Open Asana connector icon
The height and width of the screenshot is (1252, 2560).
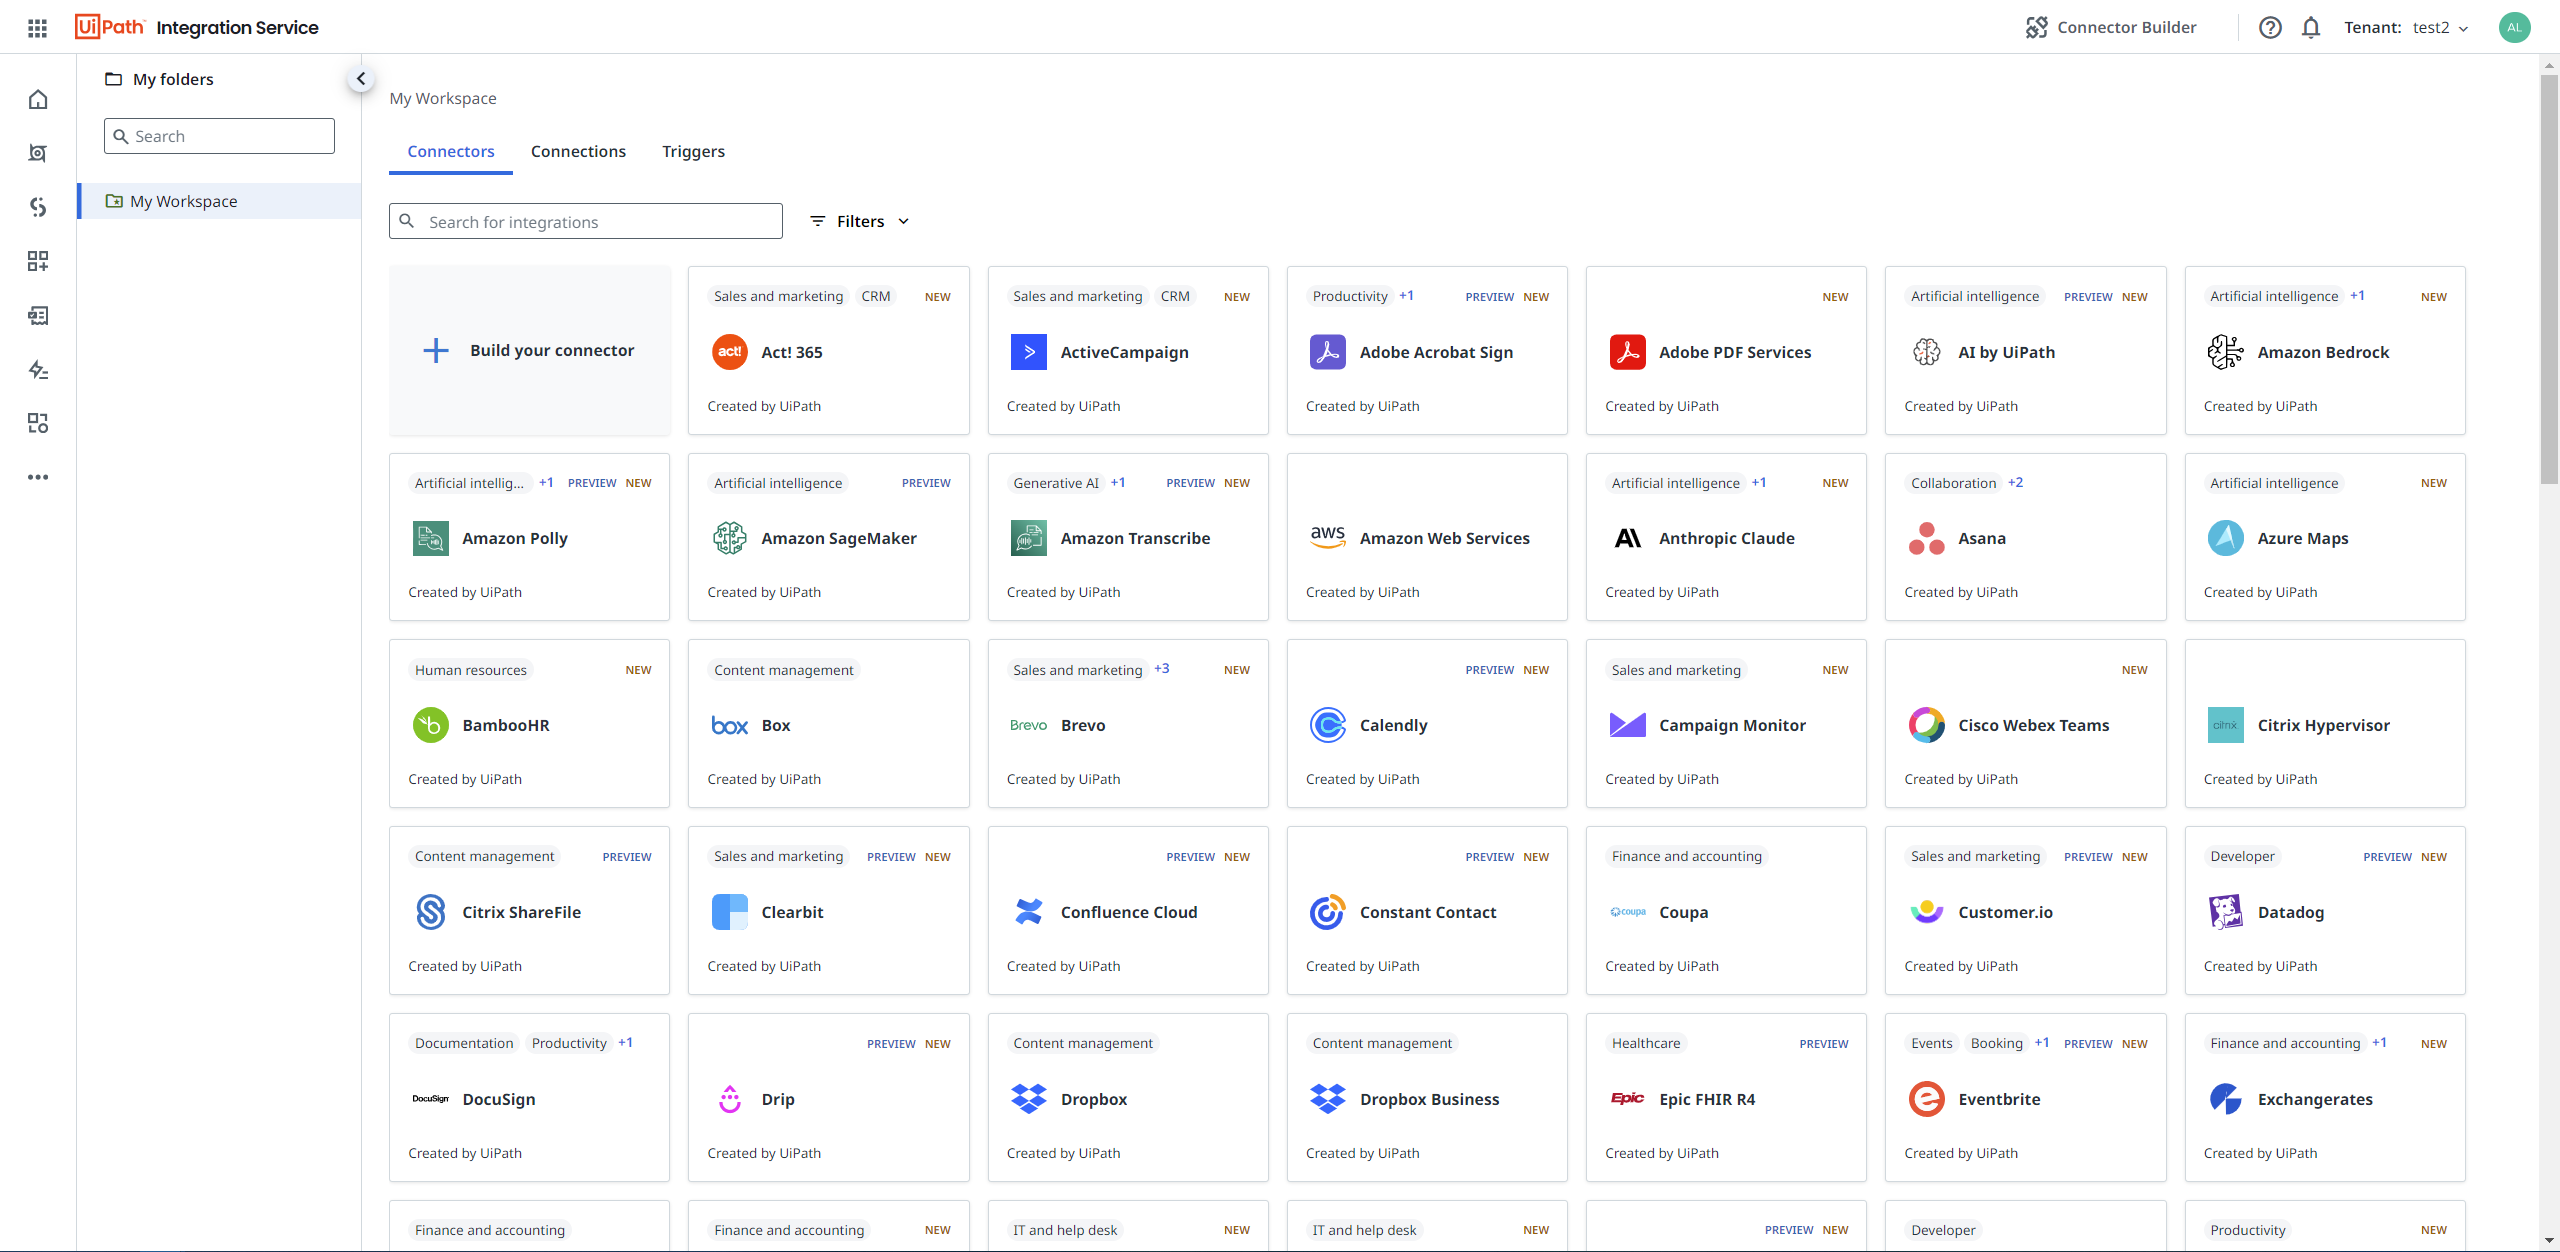tap(1927, 538)
